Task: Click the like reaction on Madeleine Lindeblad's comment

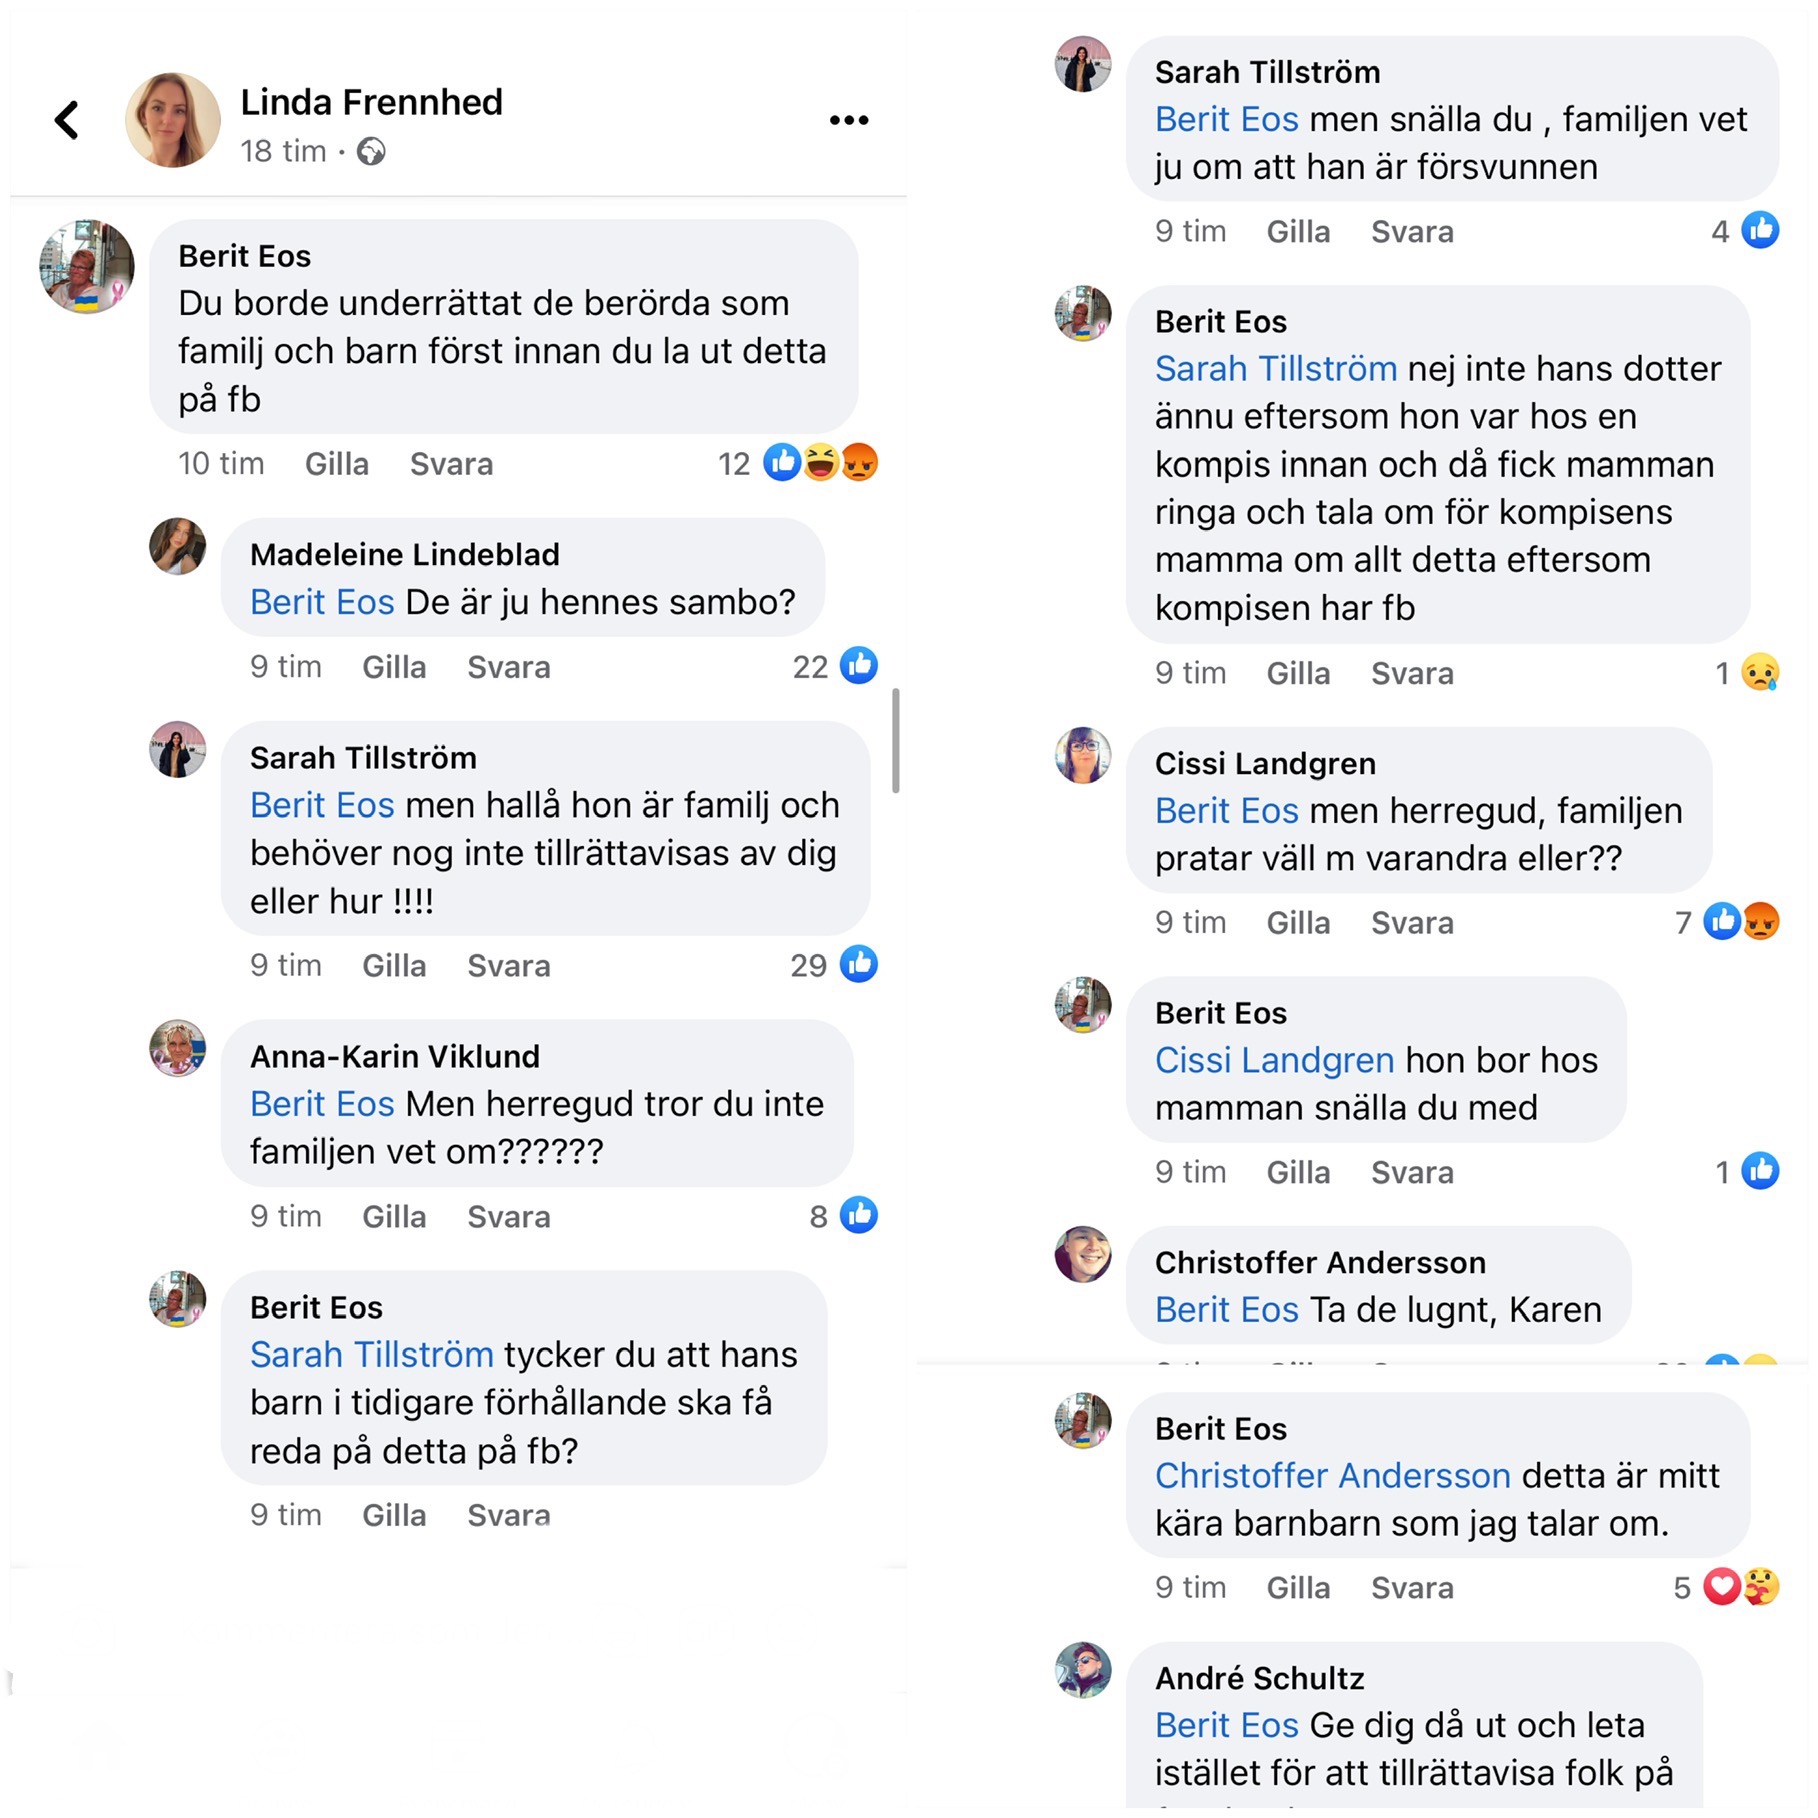Action: tap(859, 666)
